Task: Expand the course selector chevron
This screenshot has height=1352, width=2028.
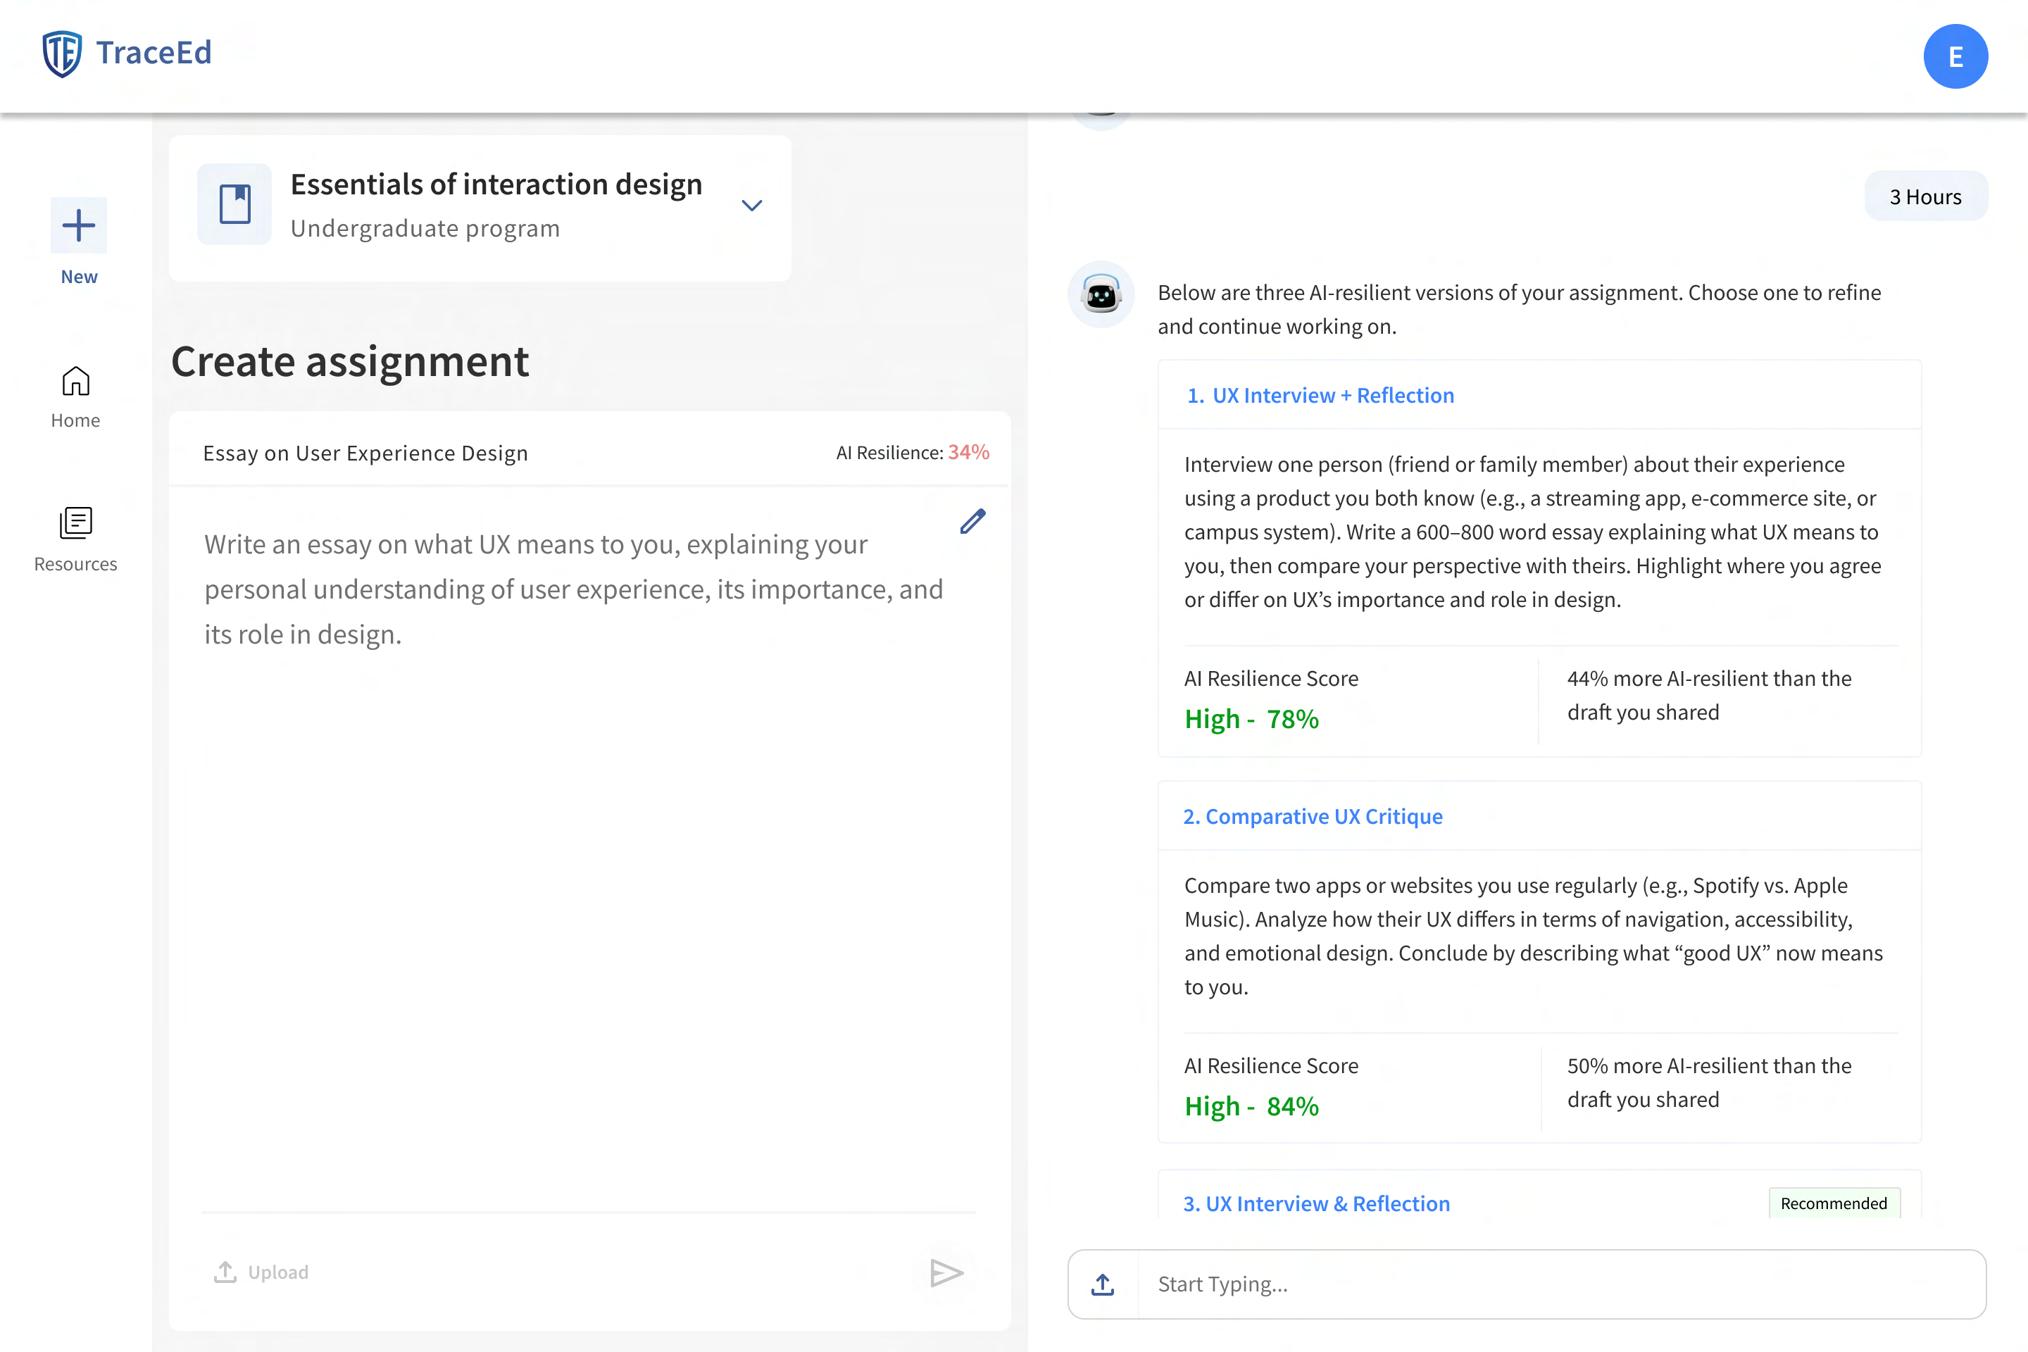Action: pyautogui.click(x=752, y=206)
